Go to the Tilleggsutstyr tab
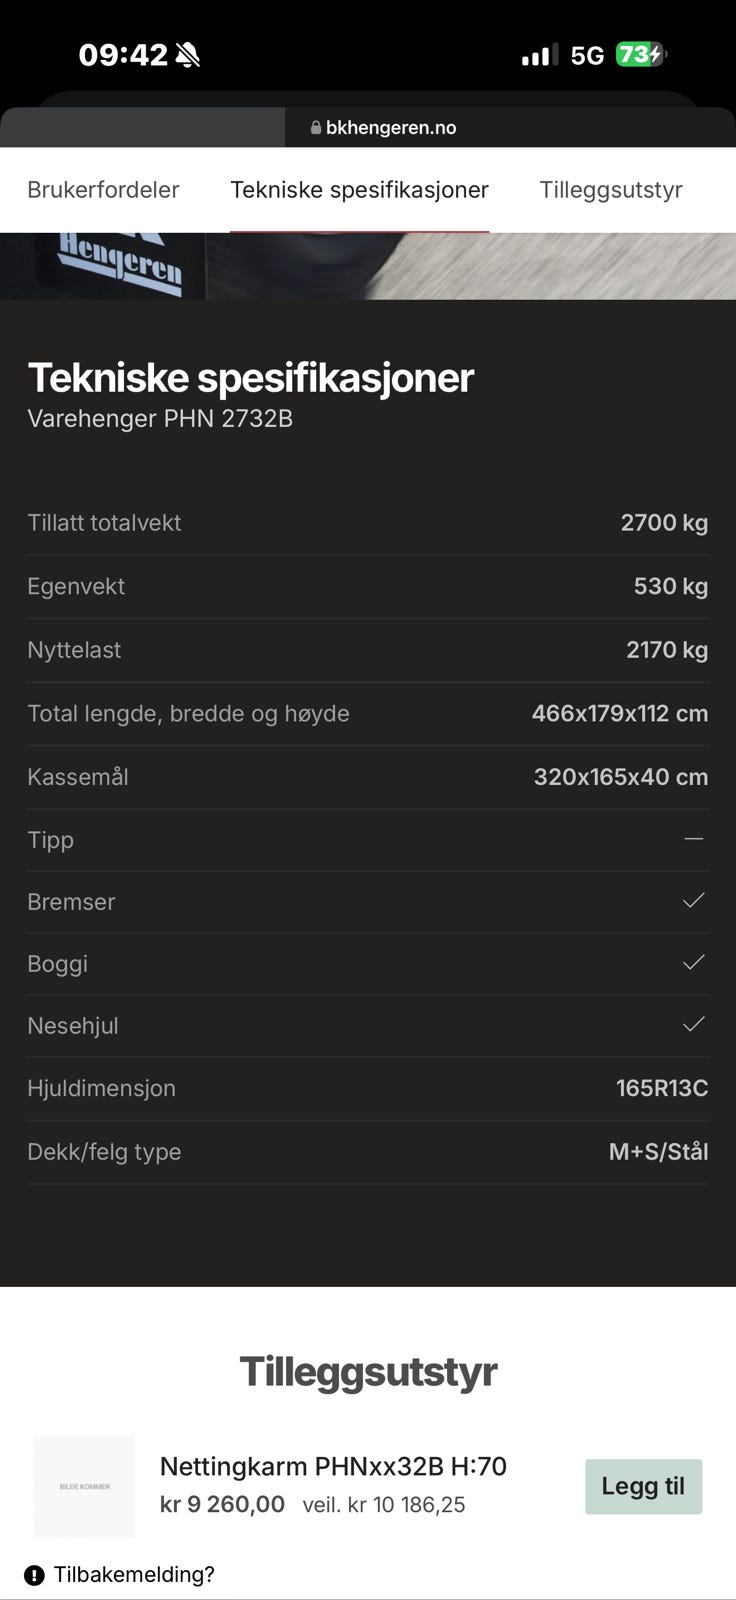The height and width of the screenshot is (1600, 736). (x=610, y=190)
